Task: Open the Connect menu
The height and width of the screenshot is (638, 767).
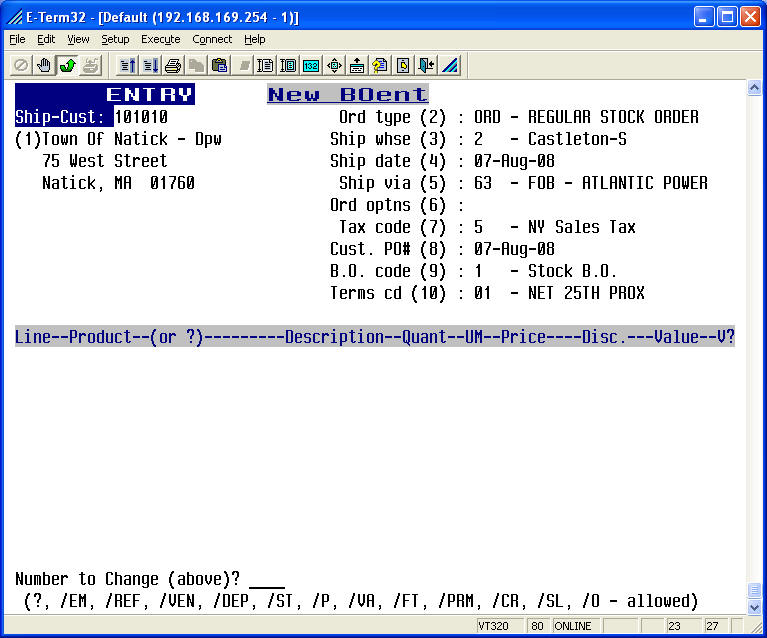Action: pyautogui.click(x=212, y=39)
